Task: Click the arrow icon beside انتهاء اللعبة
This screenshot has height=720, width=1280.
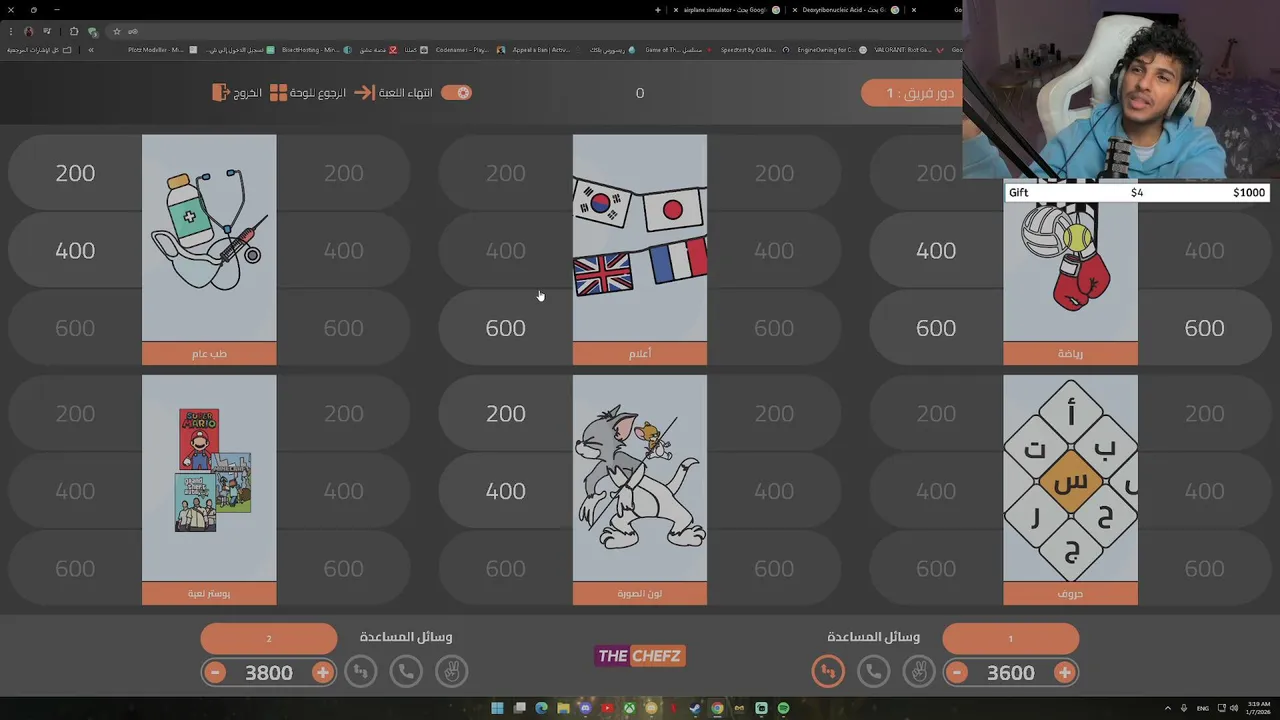Action: click(365, 92)
